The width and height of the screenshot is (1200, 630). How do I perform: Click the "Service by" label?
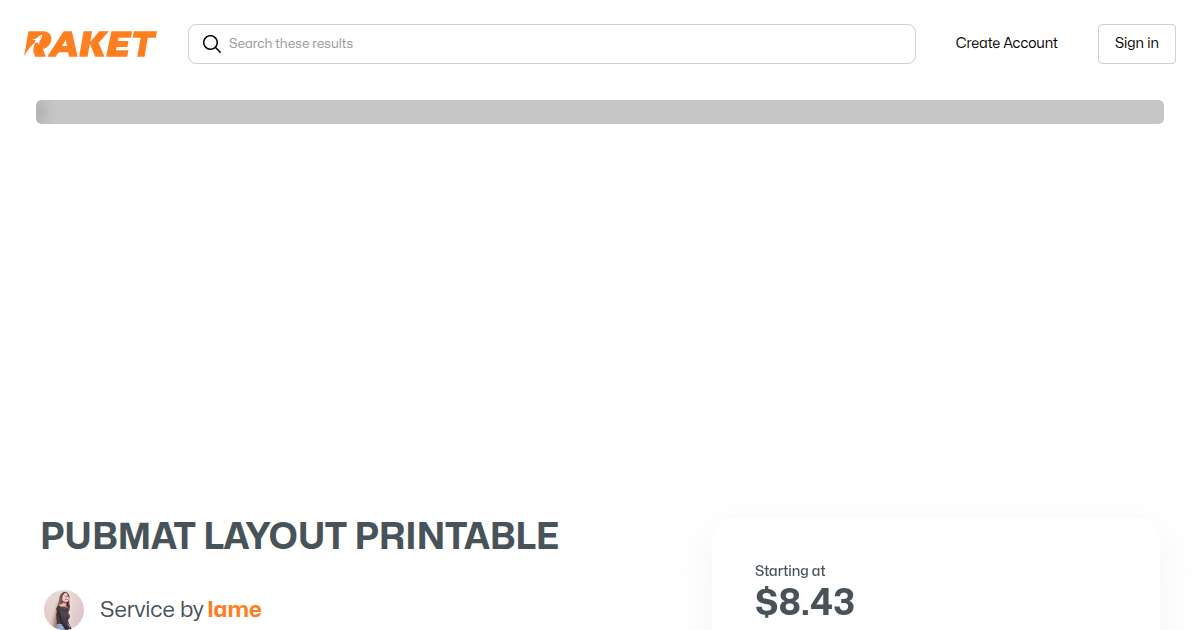click(x=151, y=609)
